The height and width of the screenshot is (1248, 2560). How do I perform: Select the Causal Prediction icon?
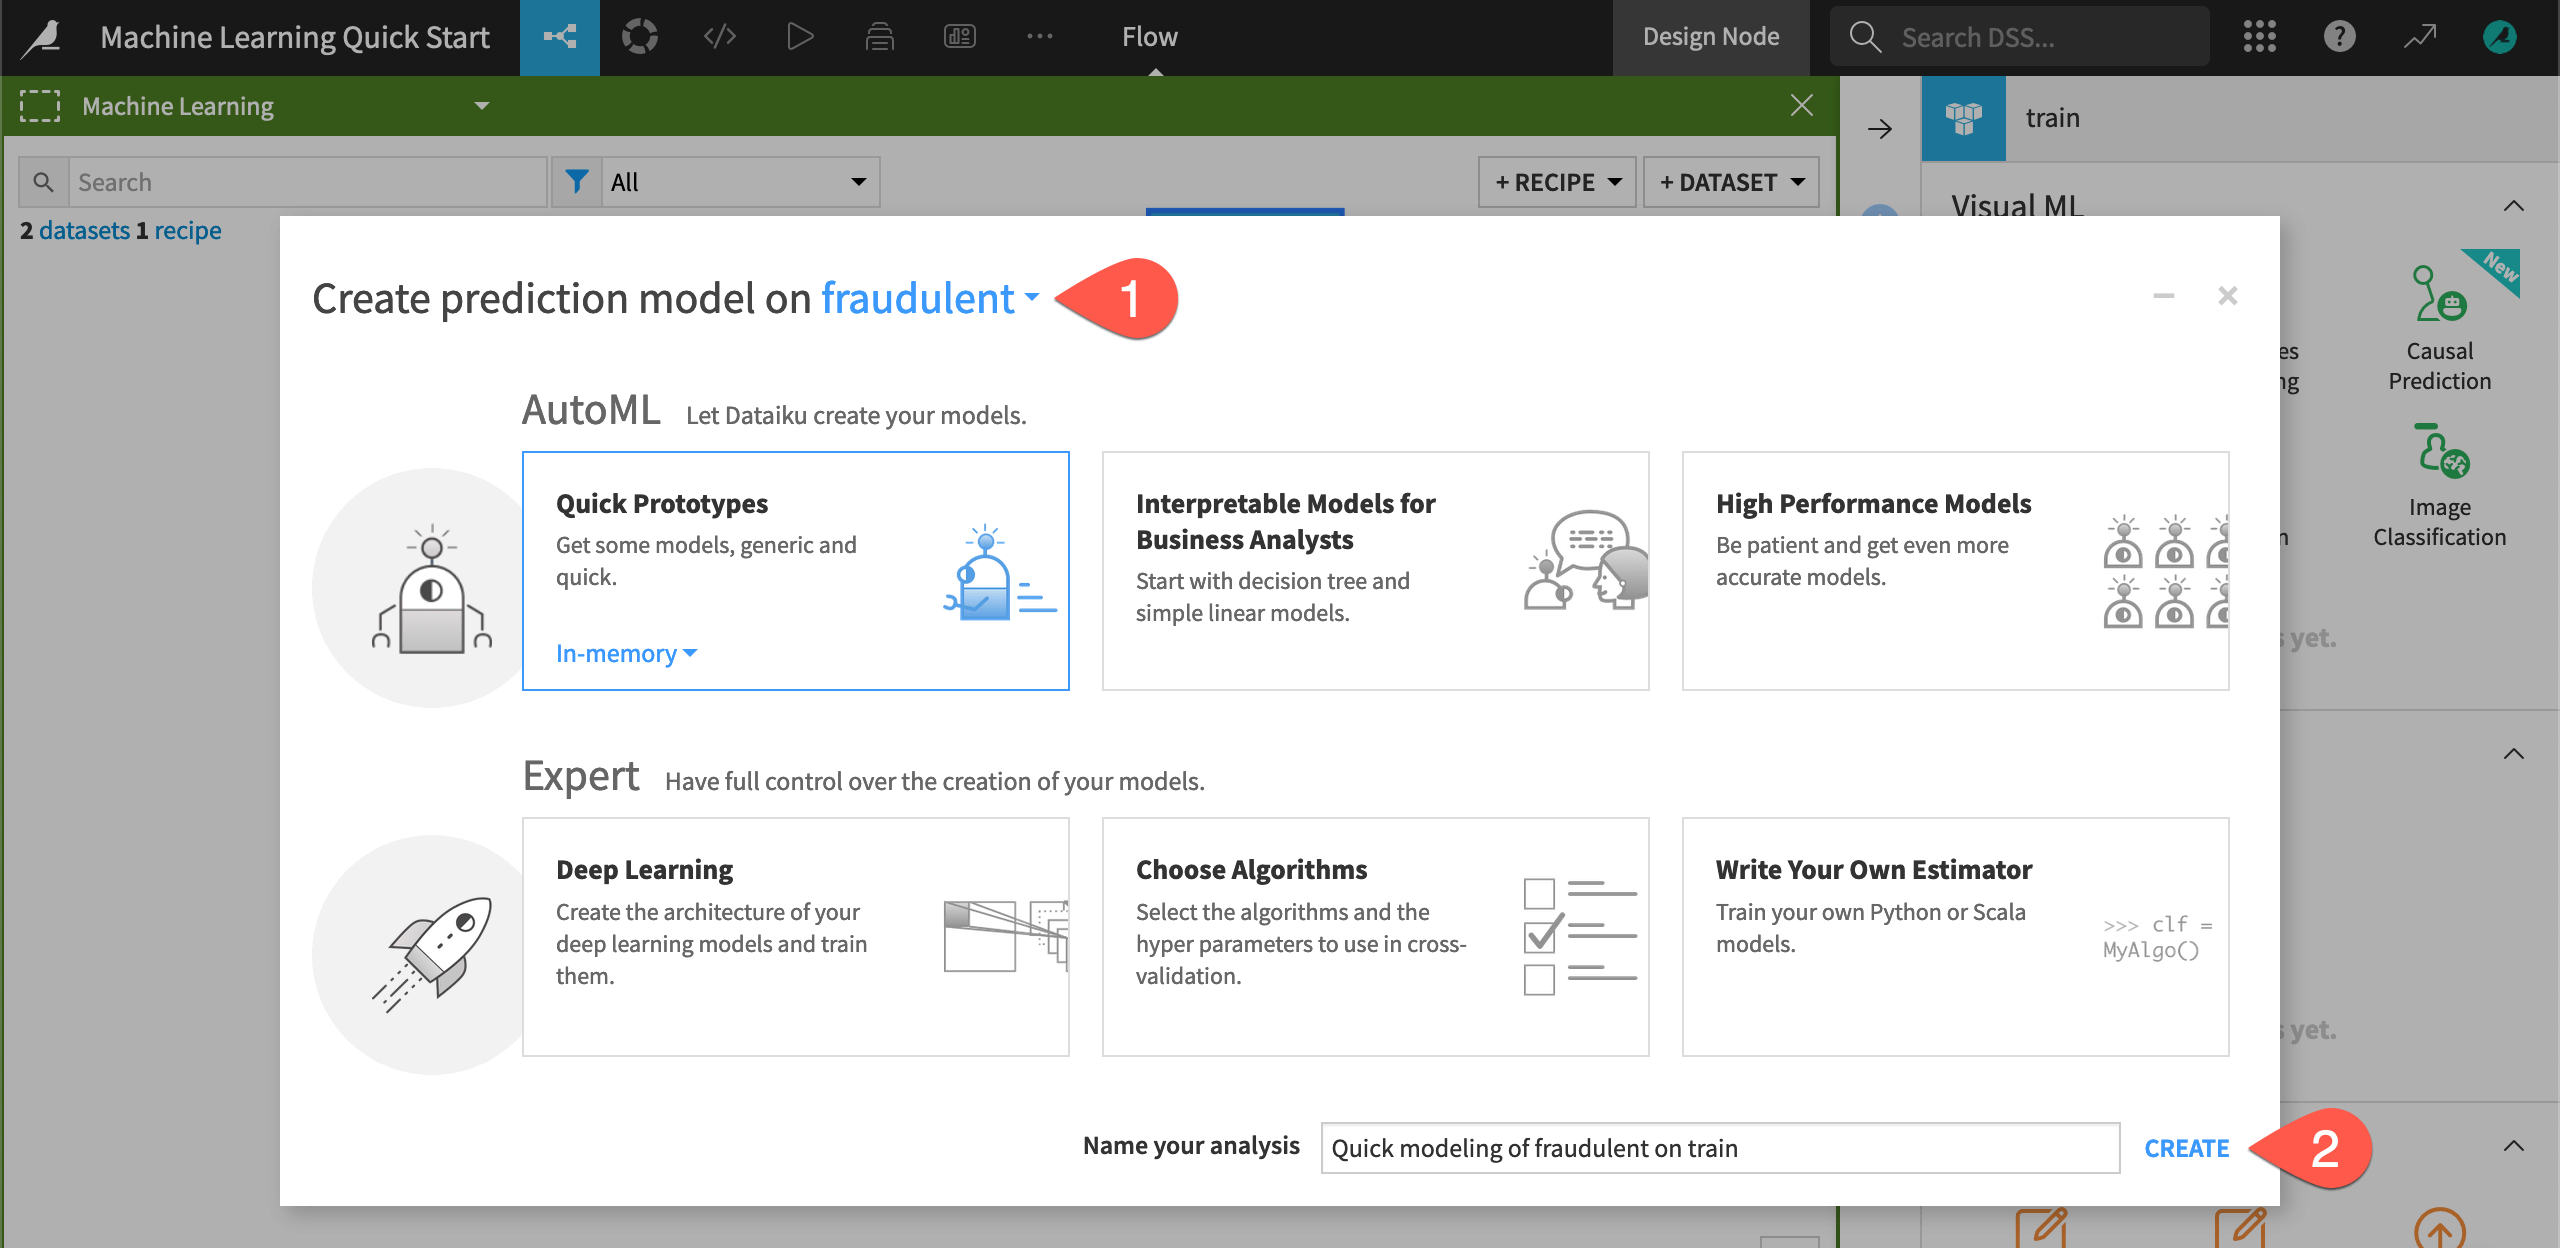point(2440,294)
